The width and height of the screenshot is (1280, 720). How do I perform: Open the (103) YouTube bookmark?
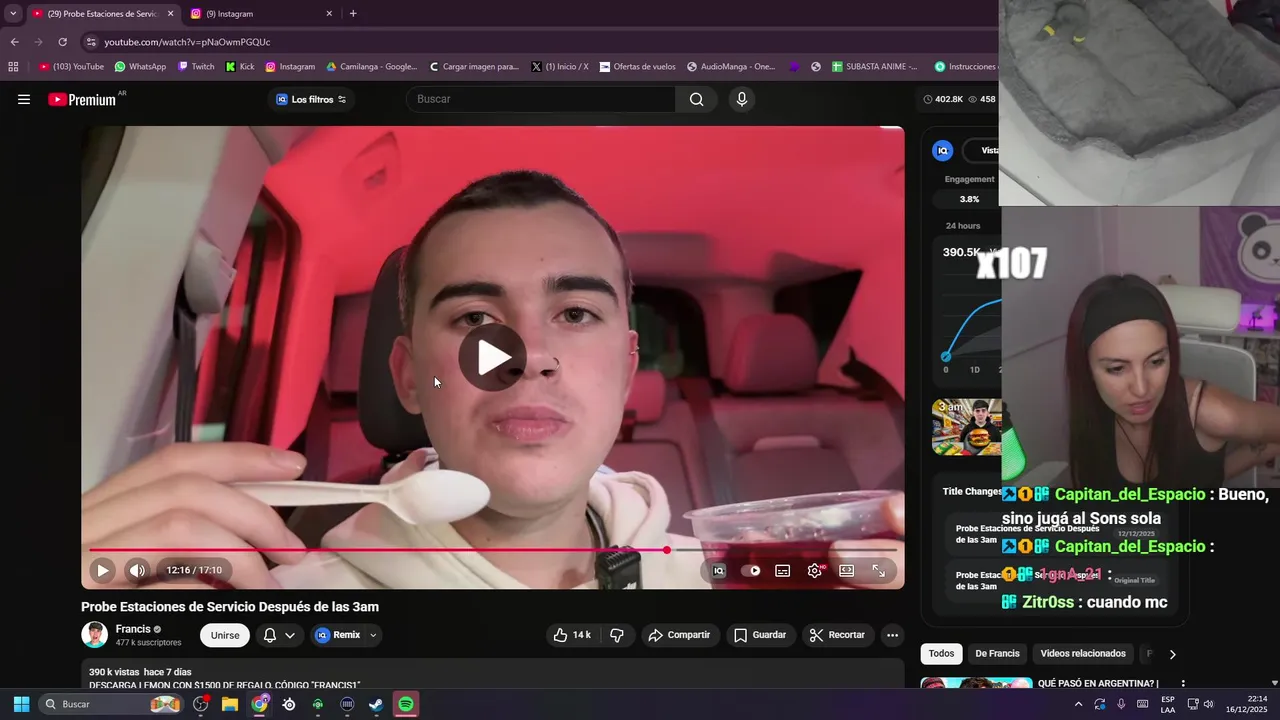(71, 67)
